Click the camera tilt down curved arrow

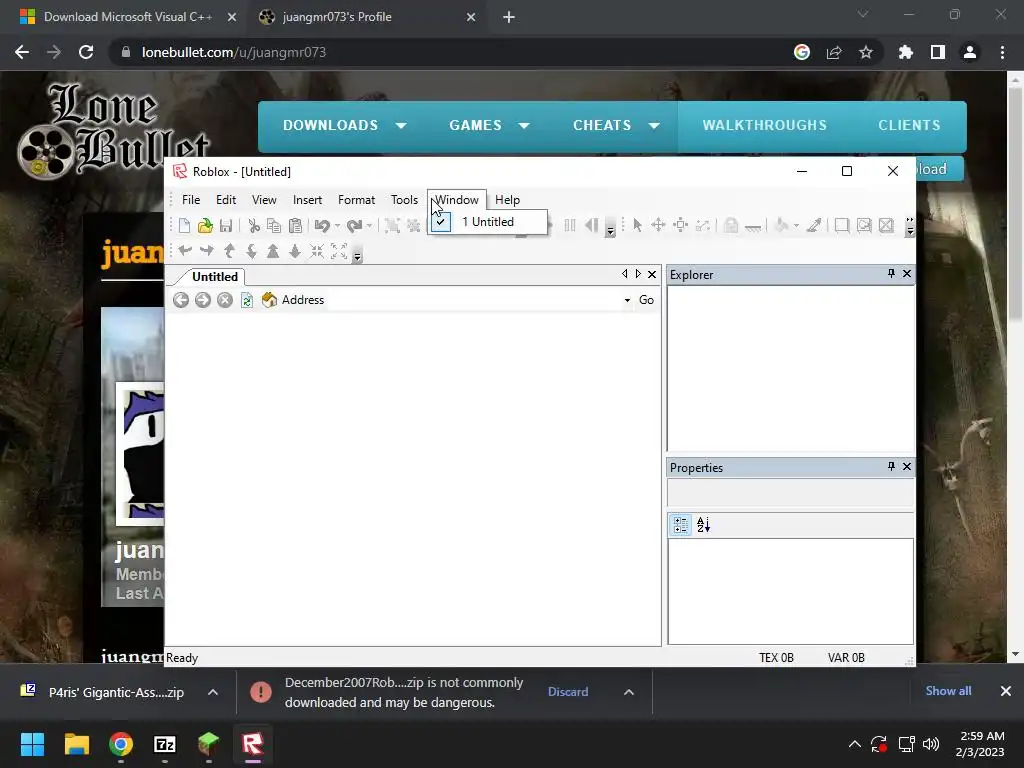(251, 251)
